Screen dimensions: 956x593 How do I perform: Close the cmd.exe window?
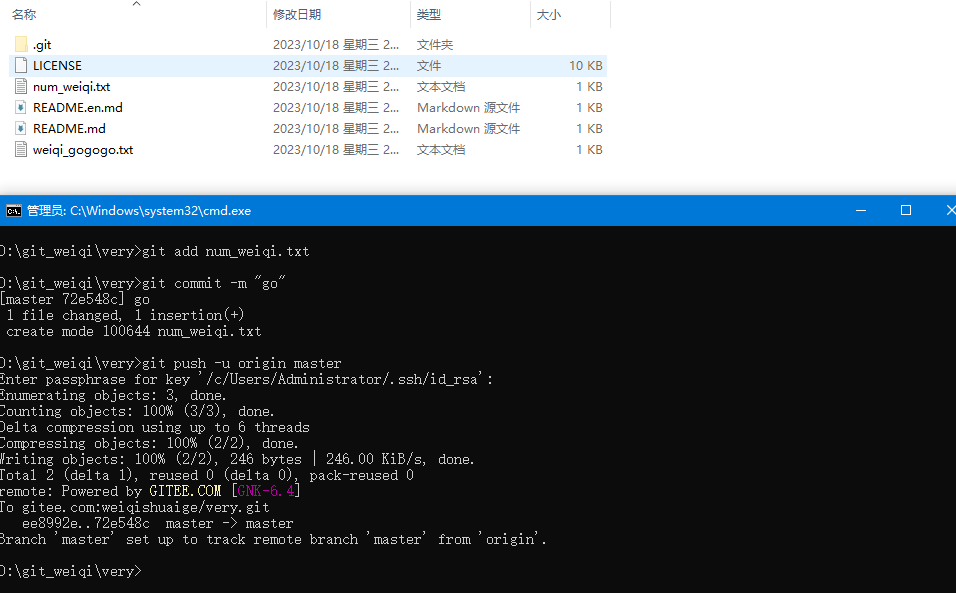[948, 211]
